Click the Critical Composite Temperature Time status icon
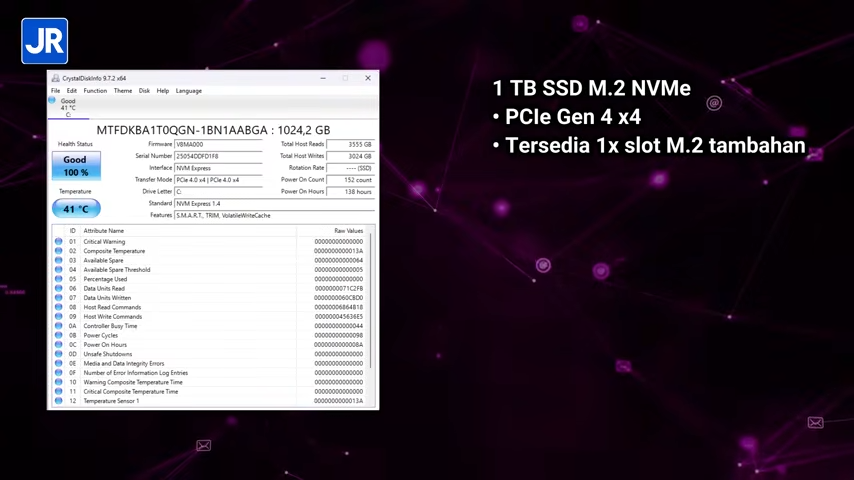 point(58,391)
